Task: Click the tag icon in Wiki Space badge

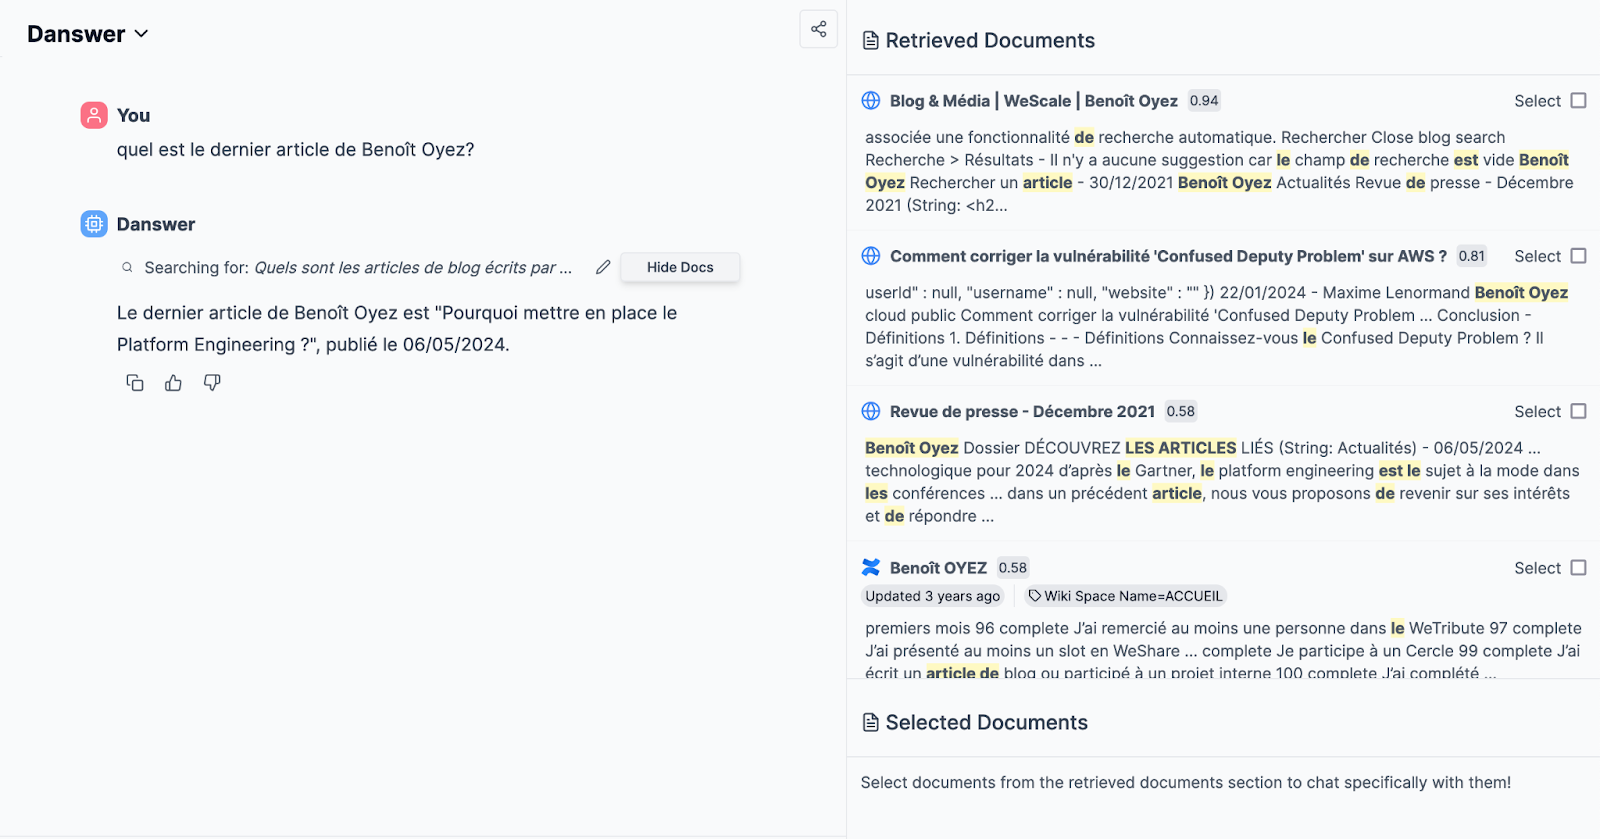Action: (x=1035, y=596)
